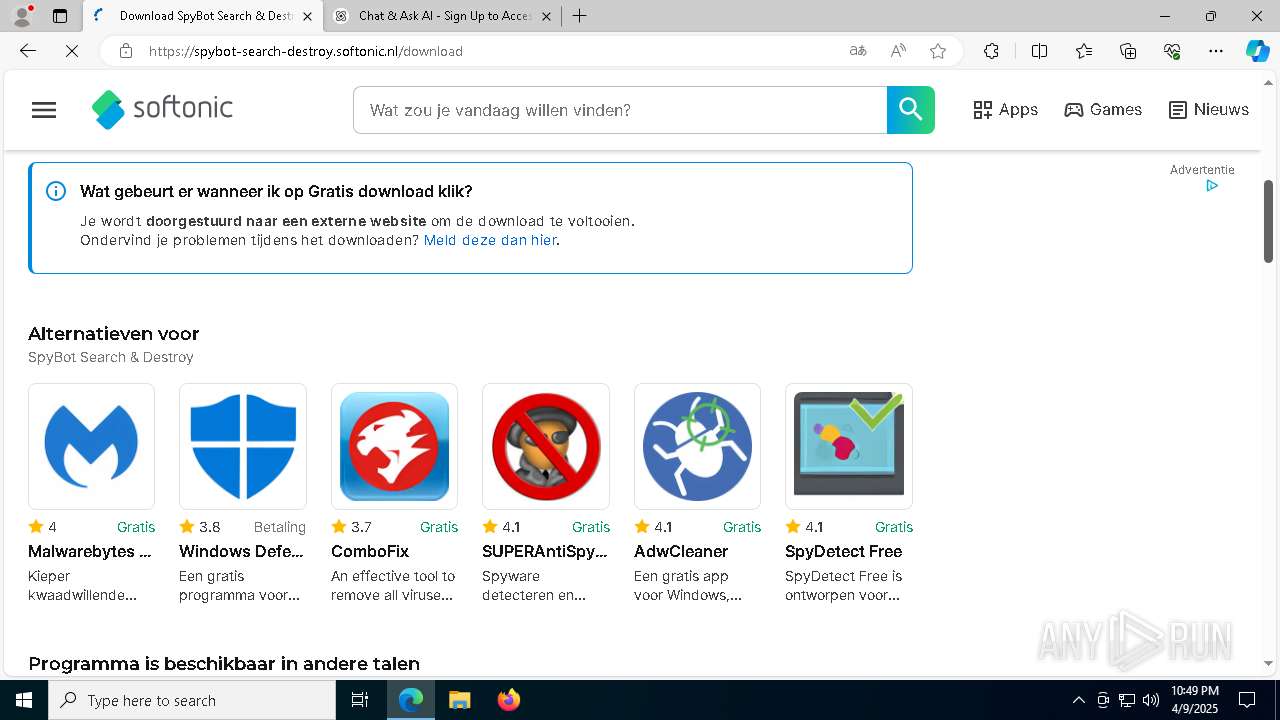Open Edge Settings and more menu

[x=1216, y=51]
